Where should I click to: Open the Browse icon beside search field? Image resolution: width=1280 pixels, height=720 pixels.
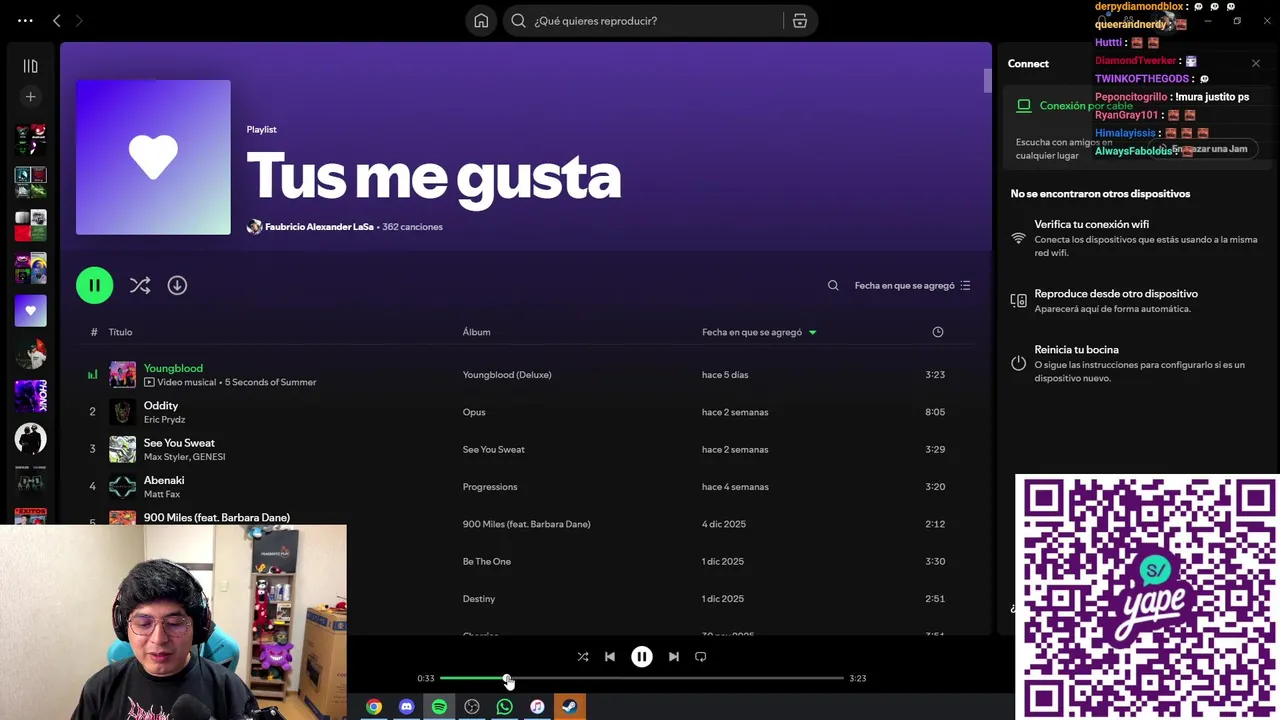click(x=800, y=21)
